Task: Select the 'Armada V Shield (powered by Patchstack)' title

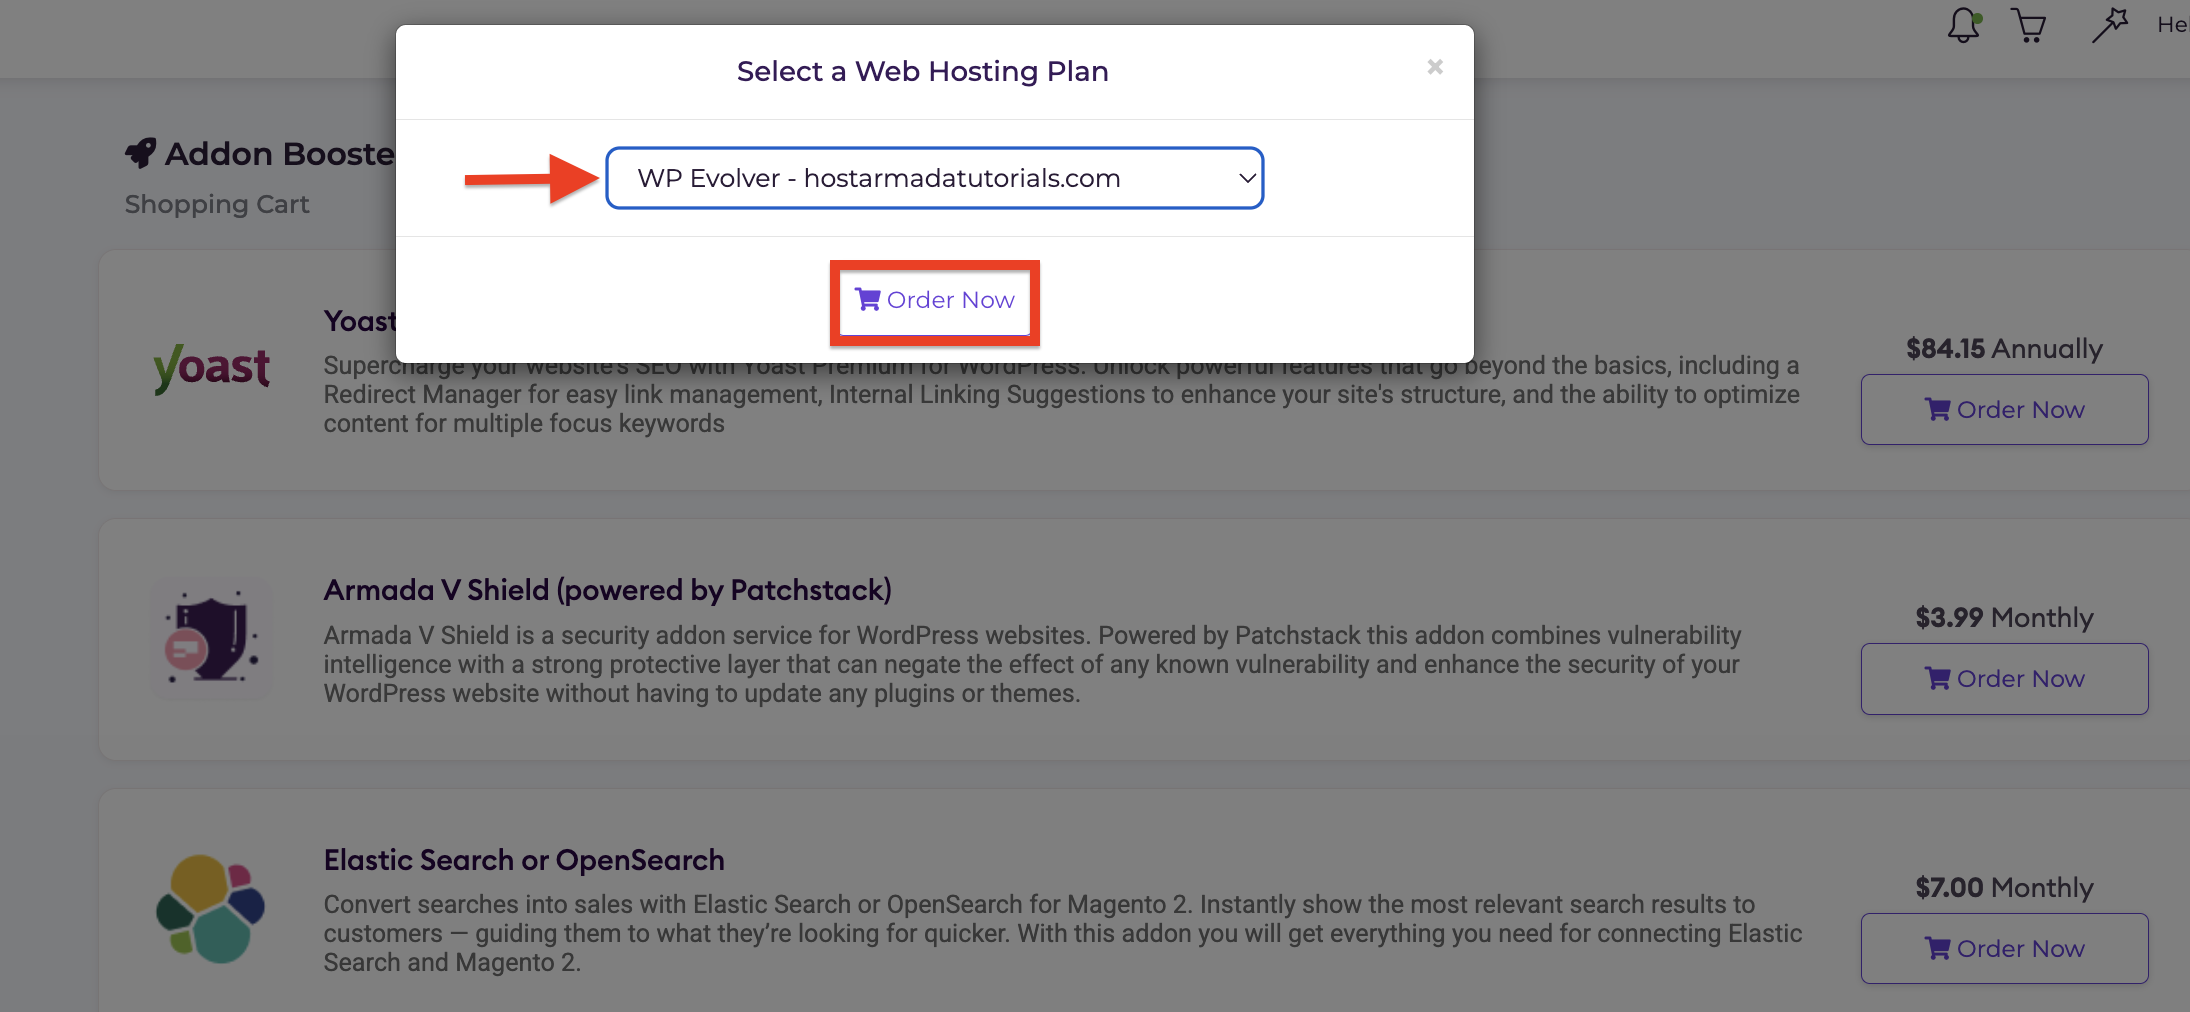Action: 607,590
